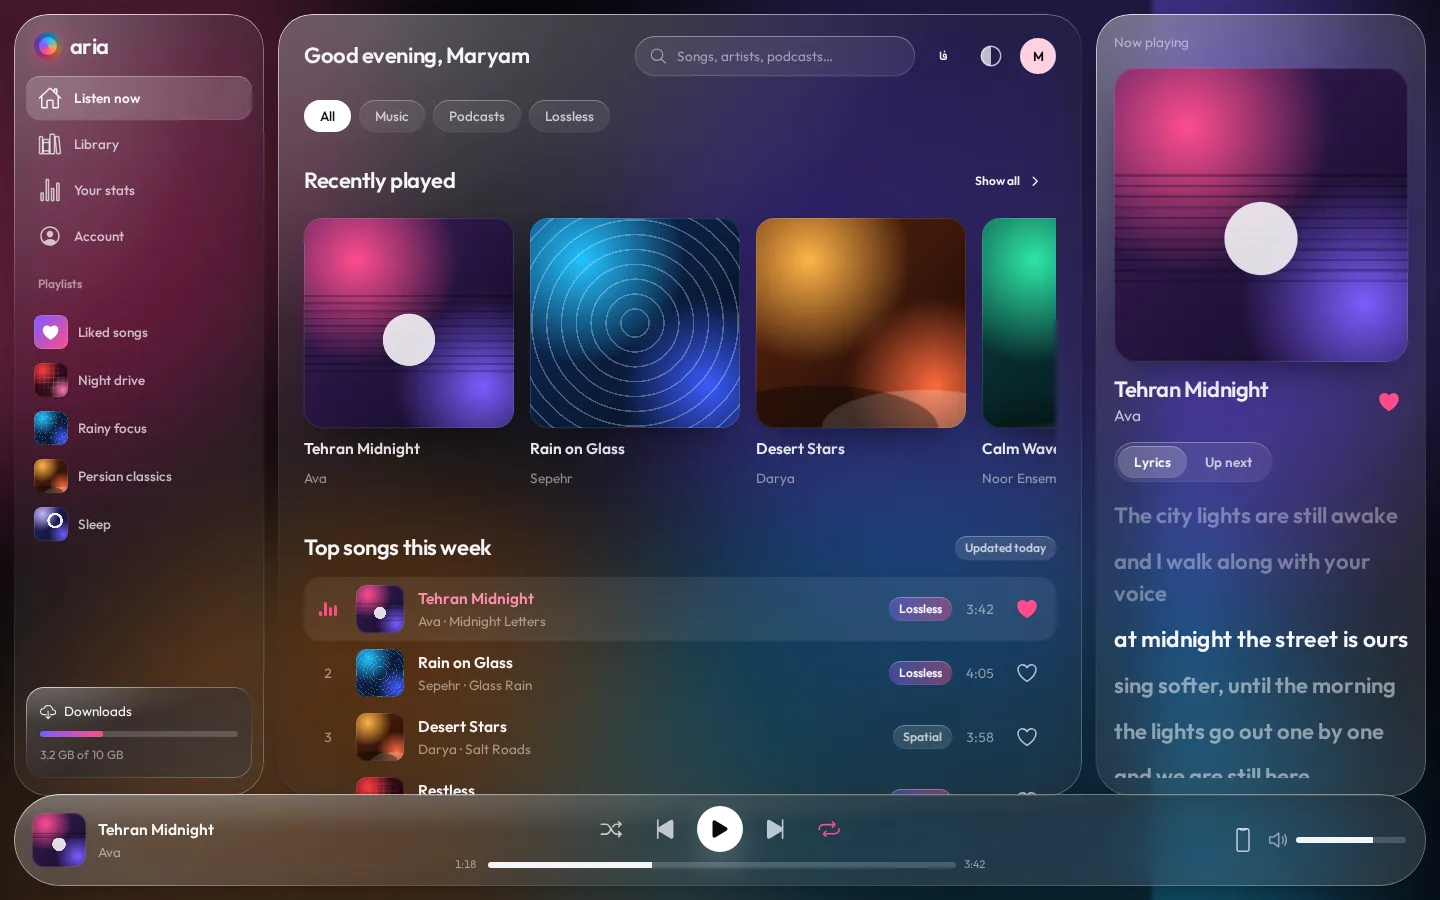
Task: Open the device output phone icon
Action: pos(1243,840)
